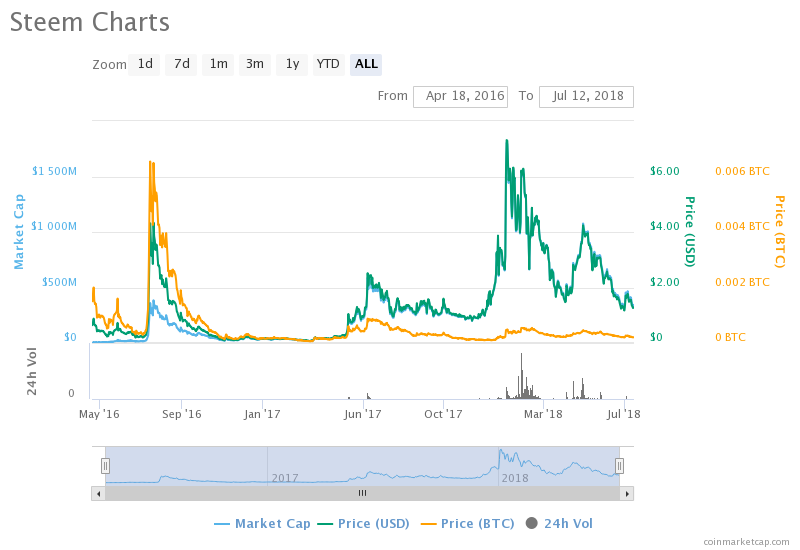The image size is (800, 550).
Task: Click the $1 500M market cap label
Action: click(x=54, y=171)
